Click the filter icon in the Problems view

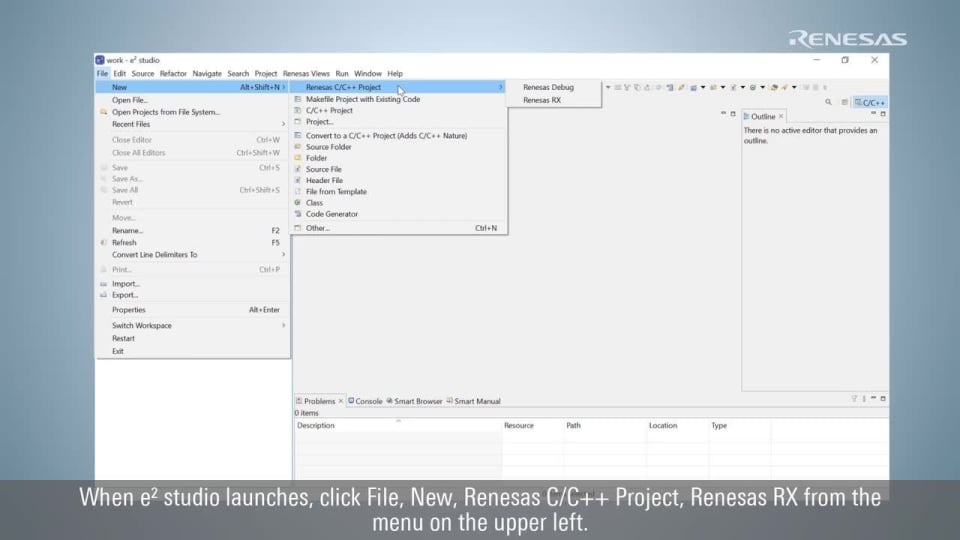pos(854,399)
